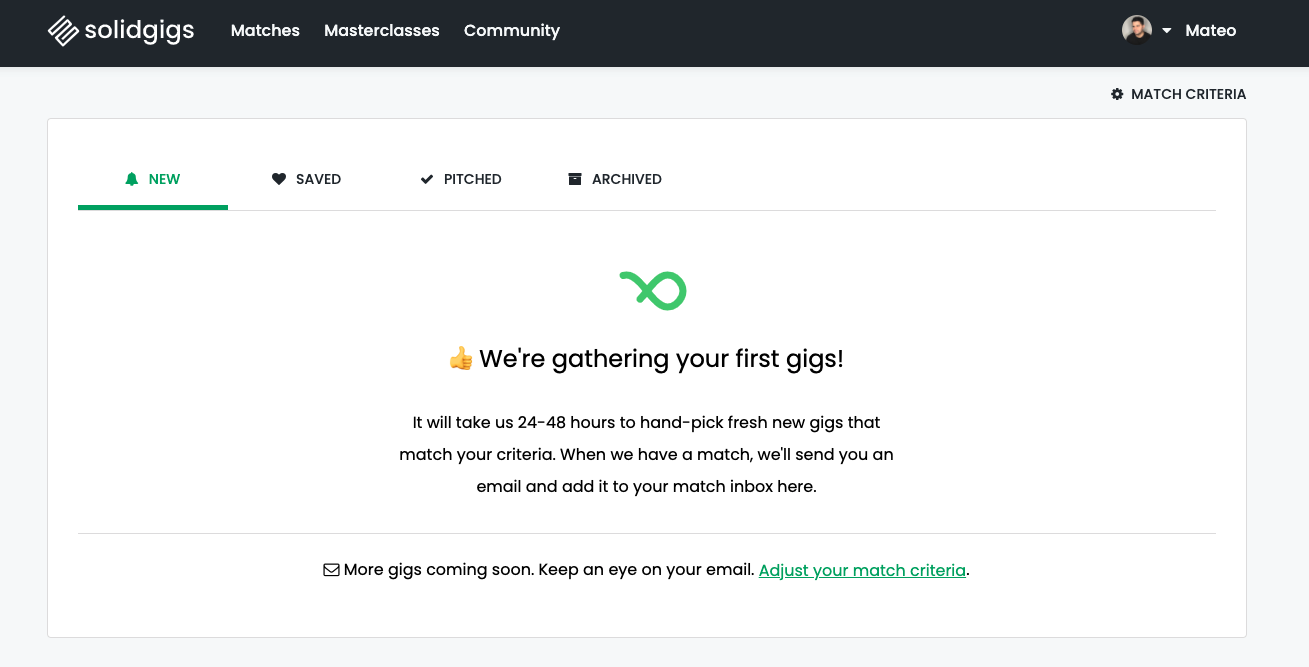The image size is (1309, 667).
Task: Click Adjust your match criteria link
Action: (x=862, y=570)
